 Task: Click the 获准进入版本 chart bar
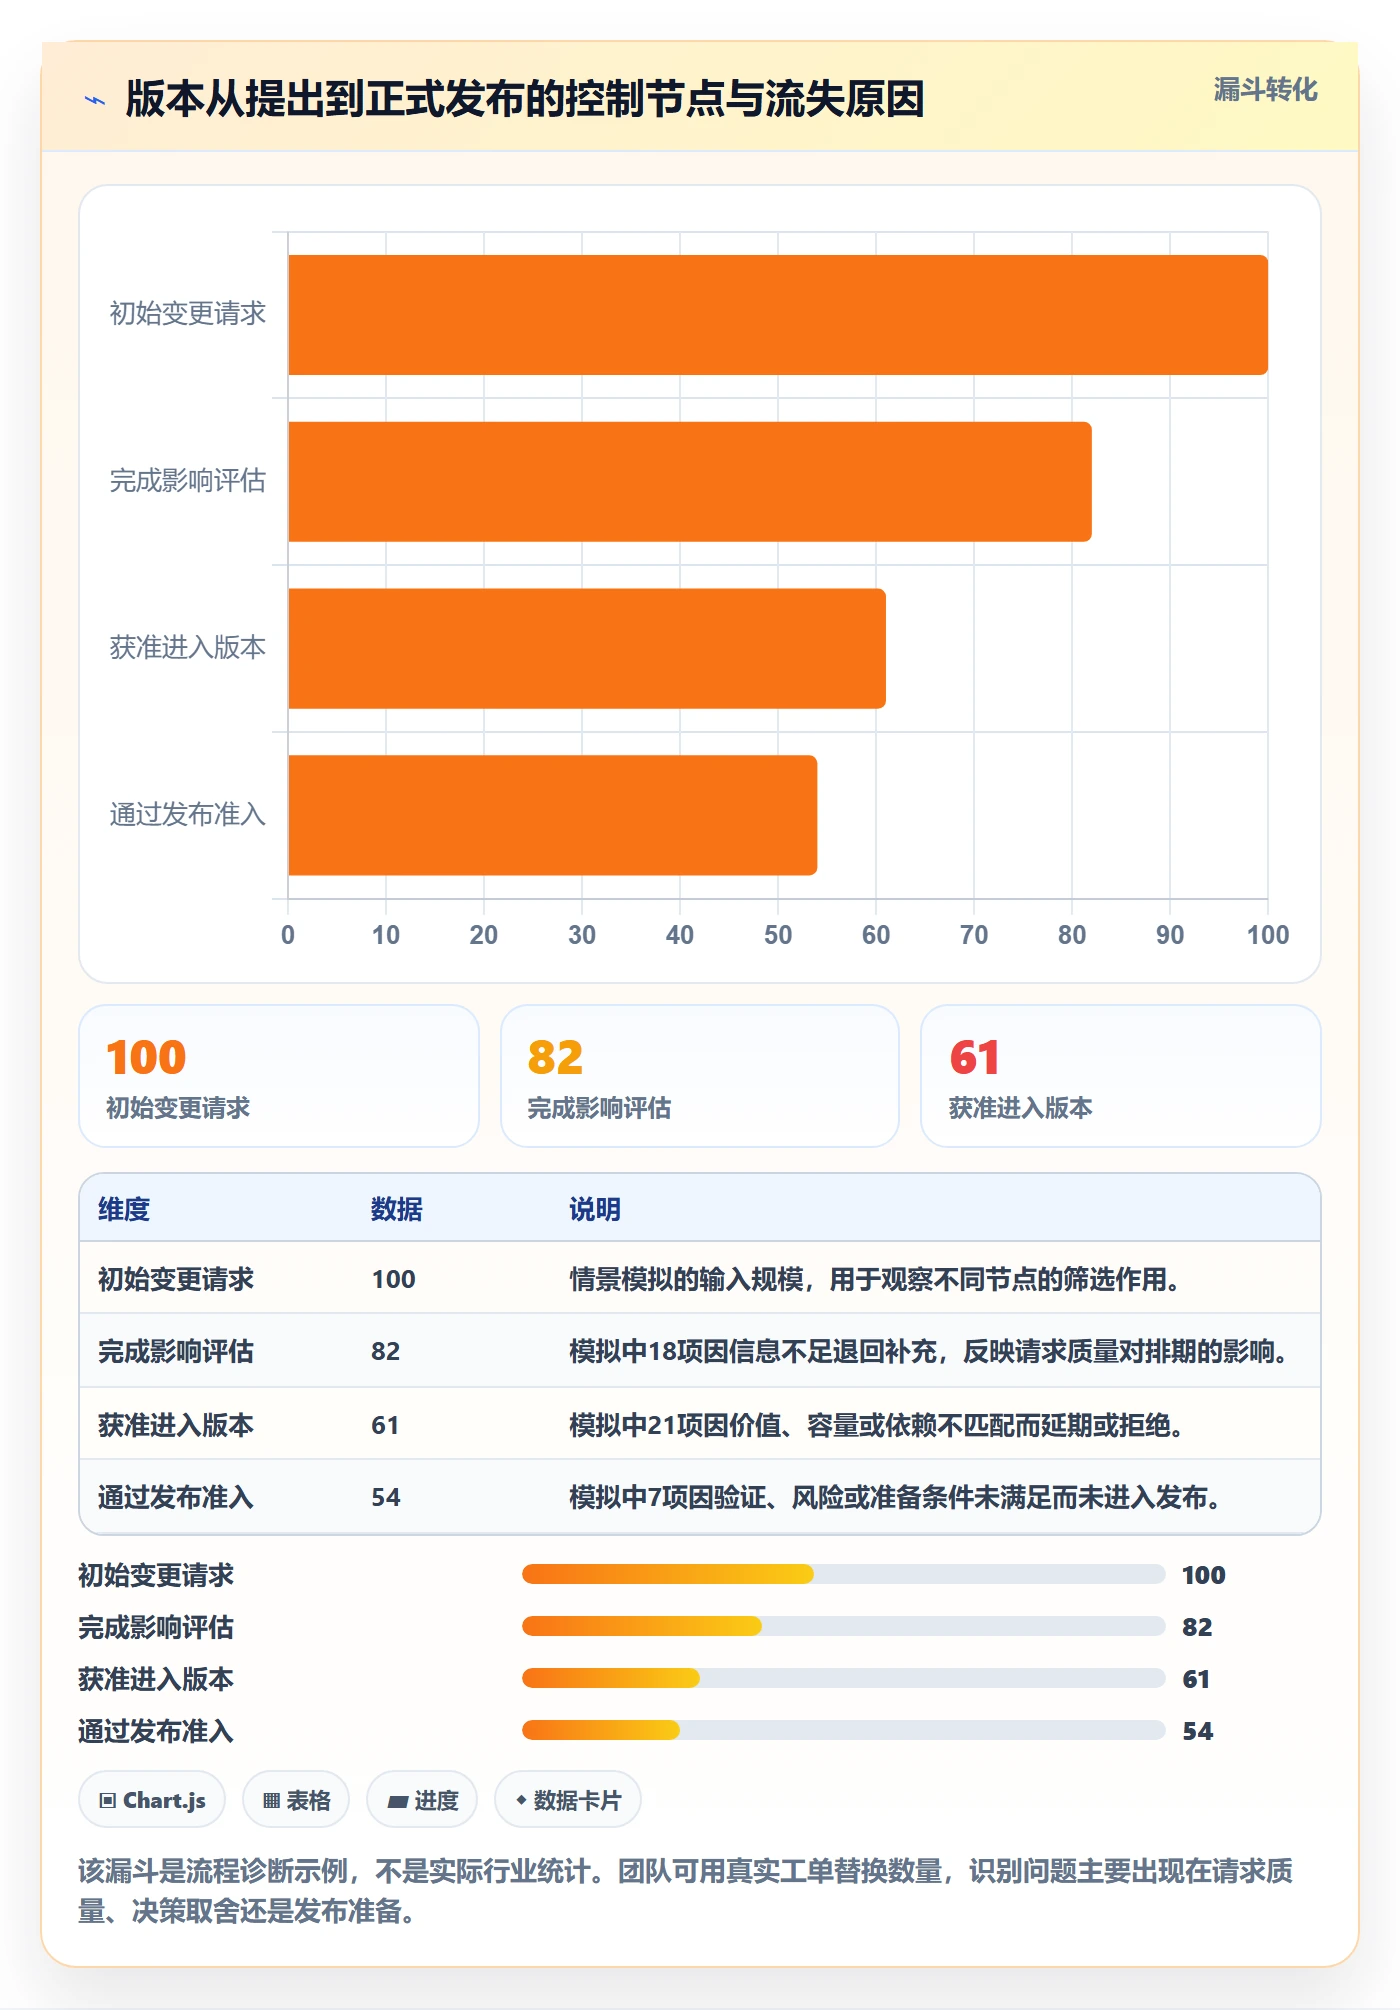coord(587,648)
